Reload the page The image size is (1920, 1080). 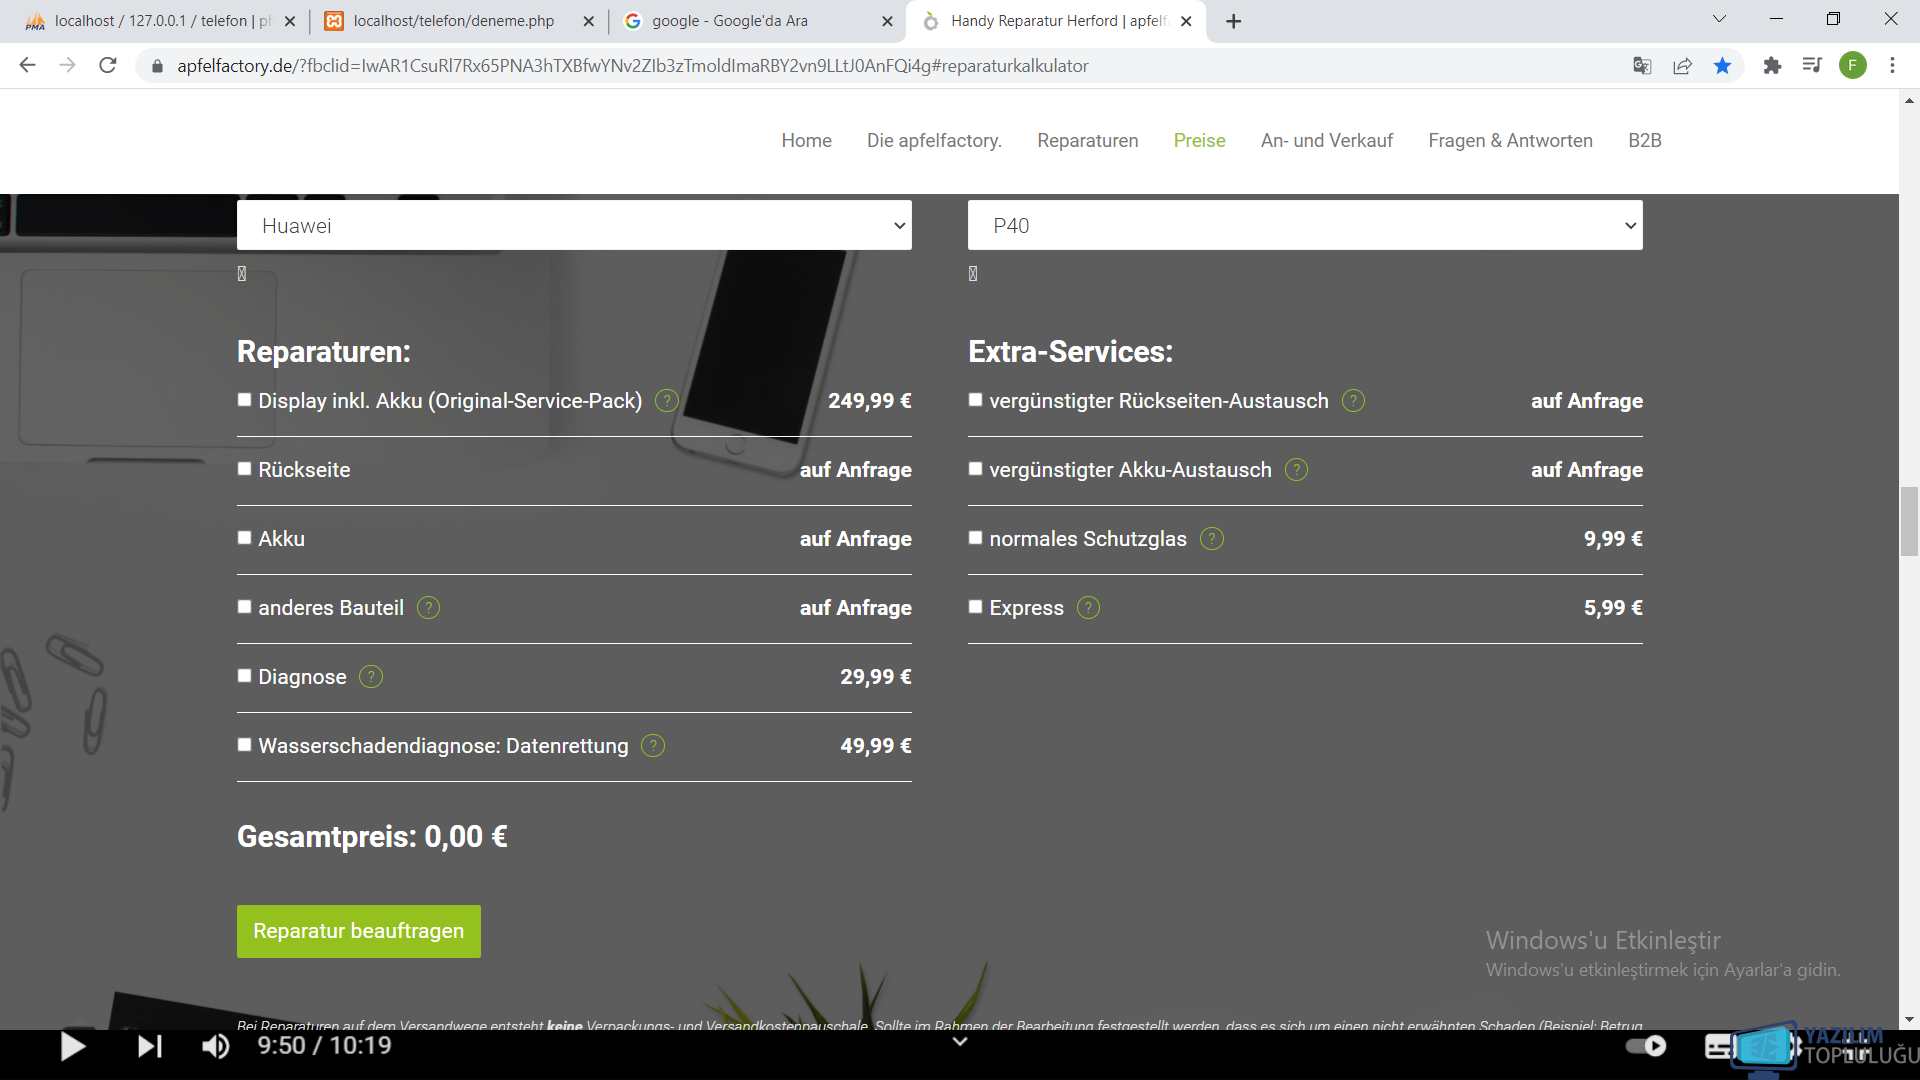(108, 66)
